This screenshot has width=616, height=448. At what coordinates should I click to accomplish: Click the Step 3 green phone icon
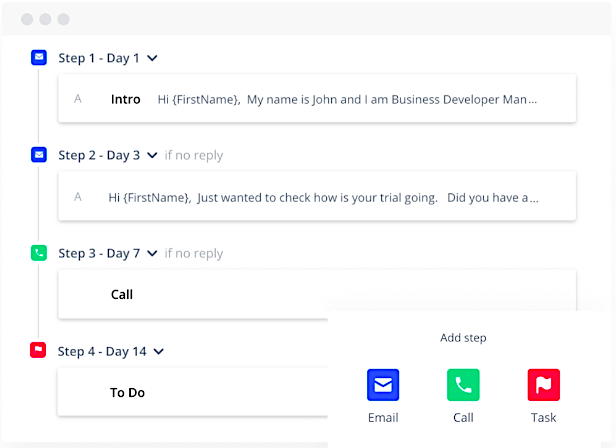[x=39, y=253]
